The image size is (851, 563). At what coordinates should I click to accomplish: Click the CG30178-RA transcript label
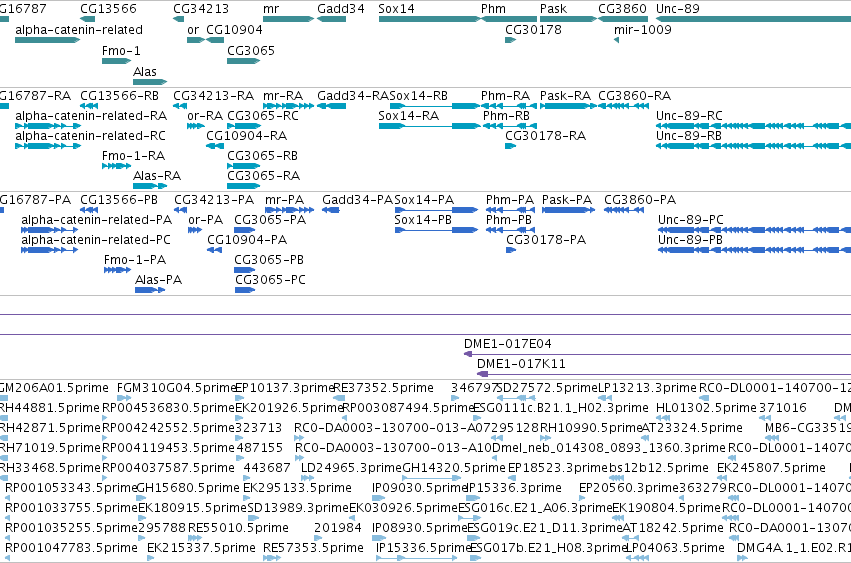click(545, 136)
